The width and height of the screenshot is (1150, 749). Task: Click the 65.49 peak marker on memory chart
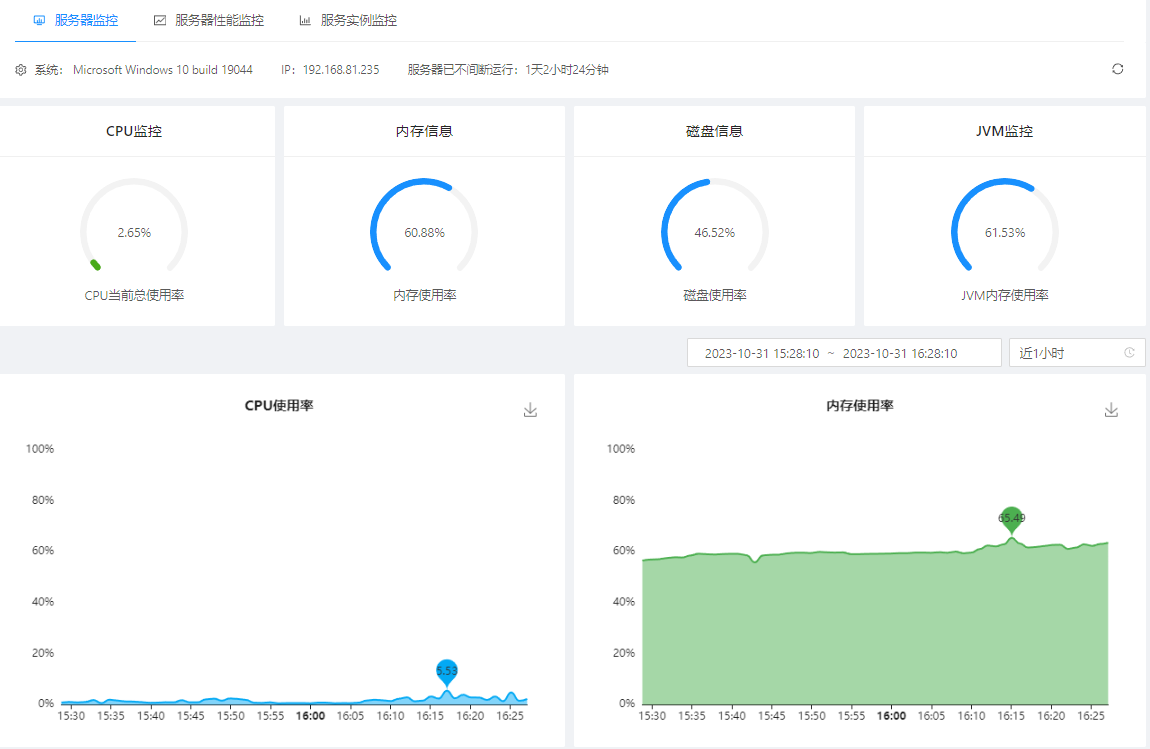point(1011,517)
